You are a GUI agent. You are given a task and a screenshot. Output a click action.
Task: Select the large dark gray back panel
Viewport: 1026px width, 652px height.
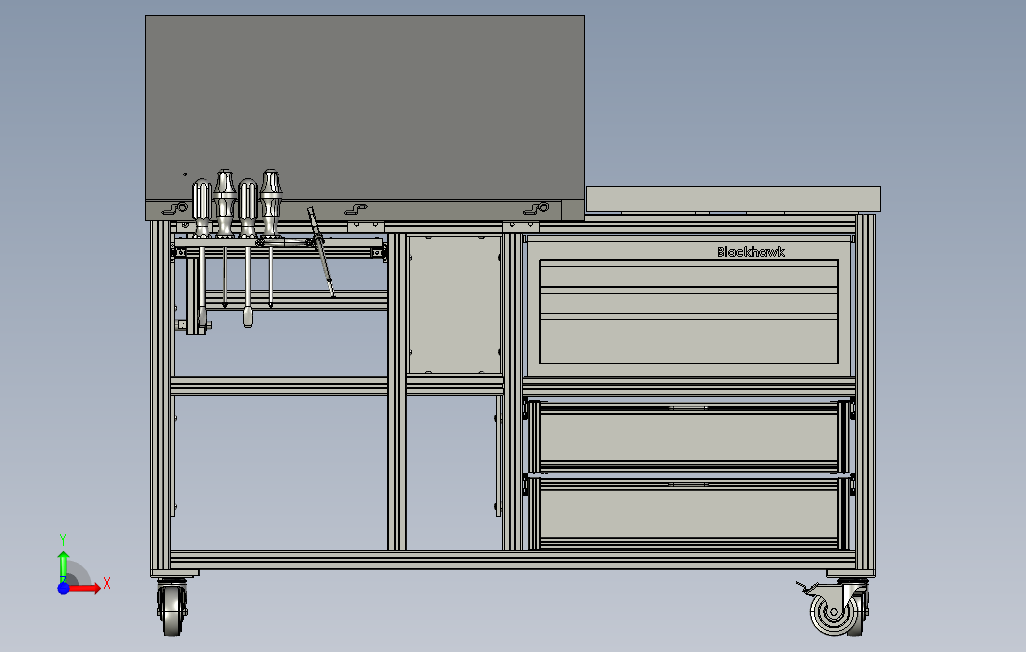tap(364, 108)
